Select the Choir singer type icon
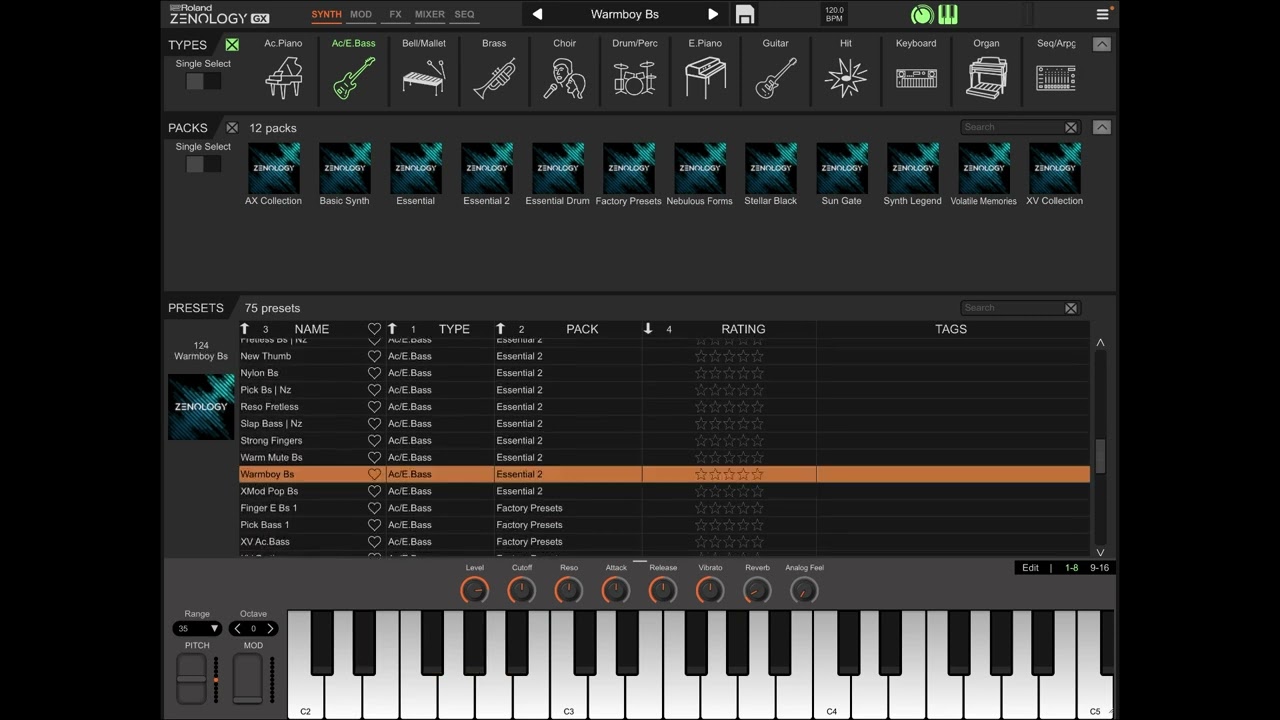This screenshot has height=720, width=1280. pyautogui.click(x=564, y=77)
